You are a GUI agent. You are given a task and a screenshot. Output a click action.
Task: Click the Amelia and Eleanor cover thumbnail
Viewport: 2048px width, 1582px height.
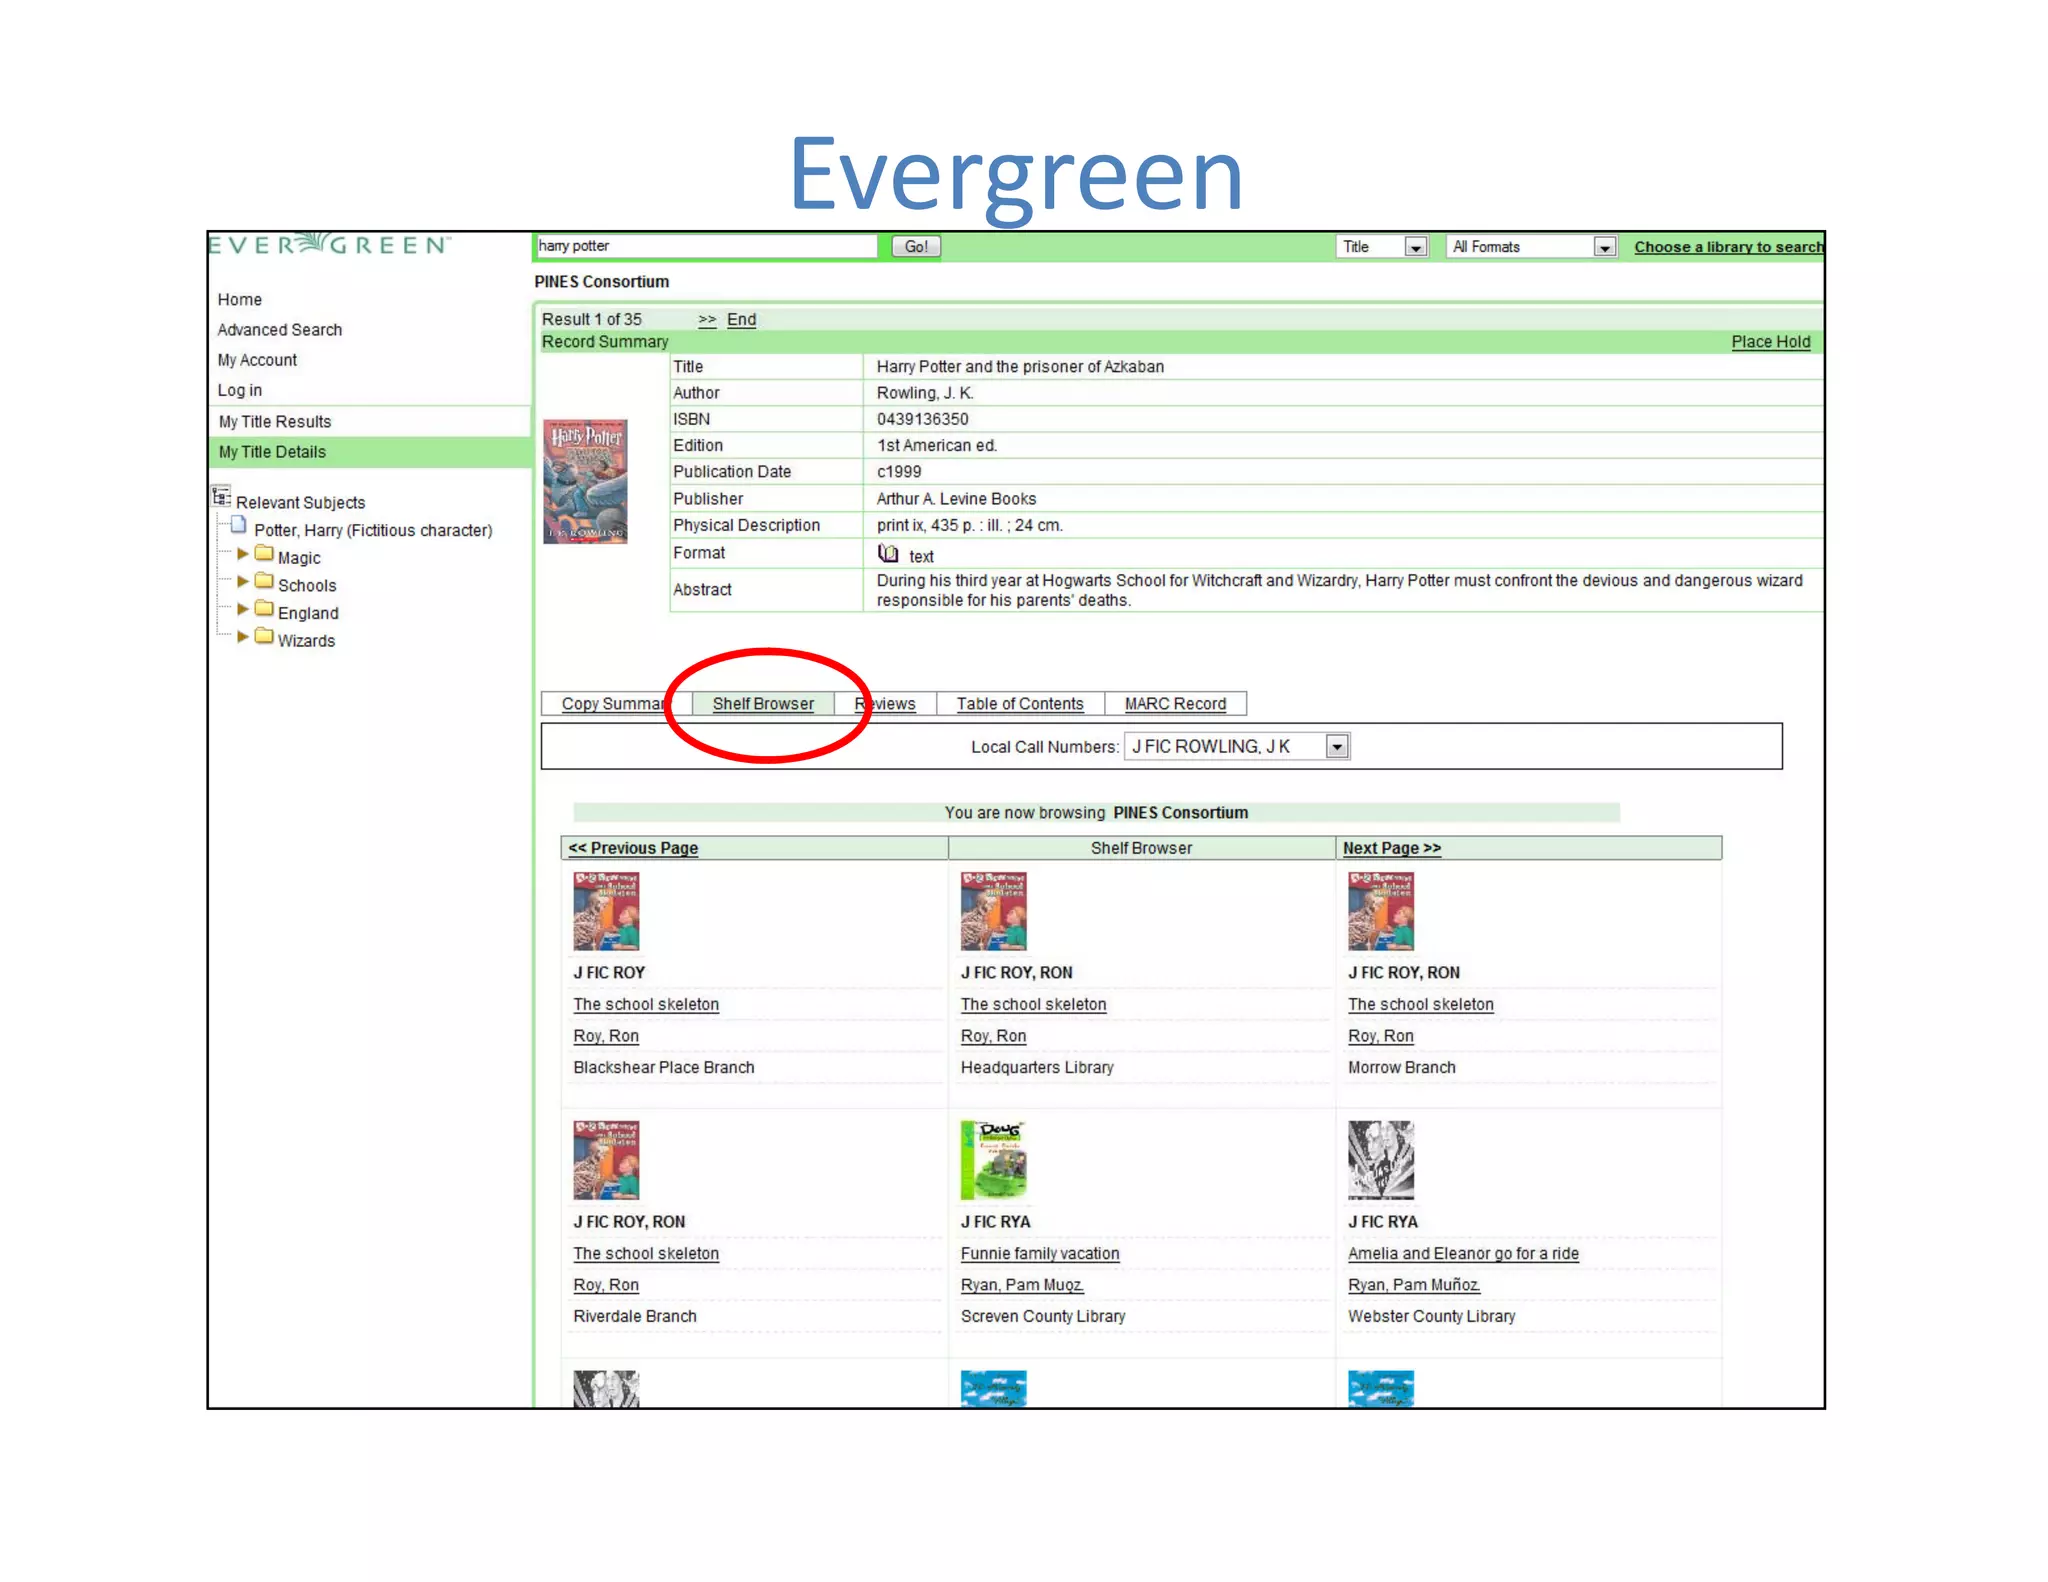[1380, 1159]
